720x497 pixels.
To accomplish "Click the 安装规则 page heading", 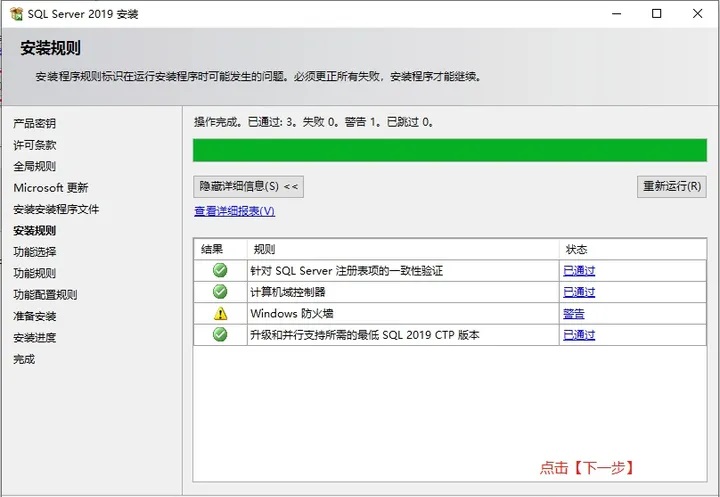I will tap(51, 48).
